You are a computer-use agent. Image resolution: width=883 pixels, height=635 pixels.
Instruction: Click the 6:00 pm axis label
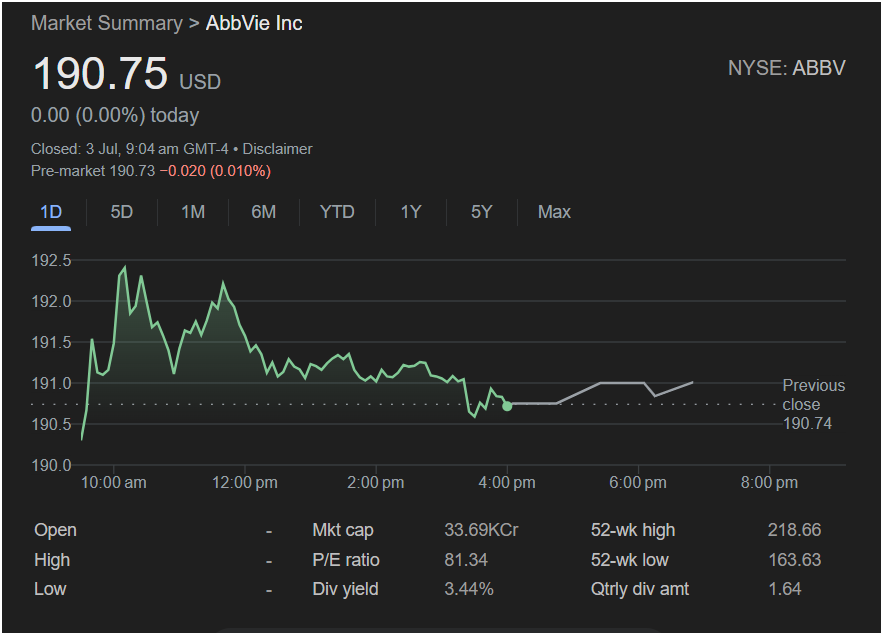pyautogui.click(x=638, y=483)
